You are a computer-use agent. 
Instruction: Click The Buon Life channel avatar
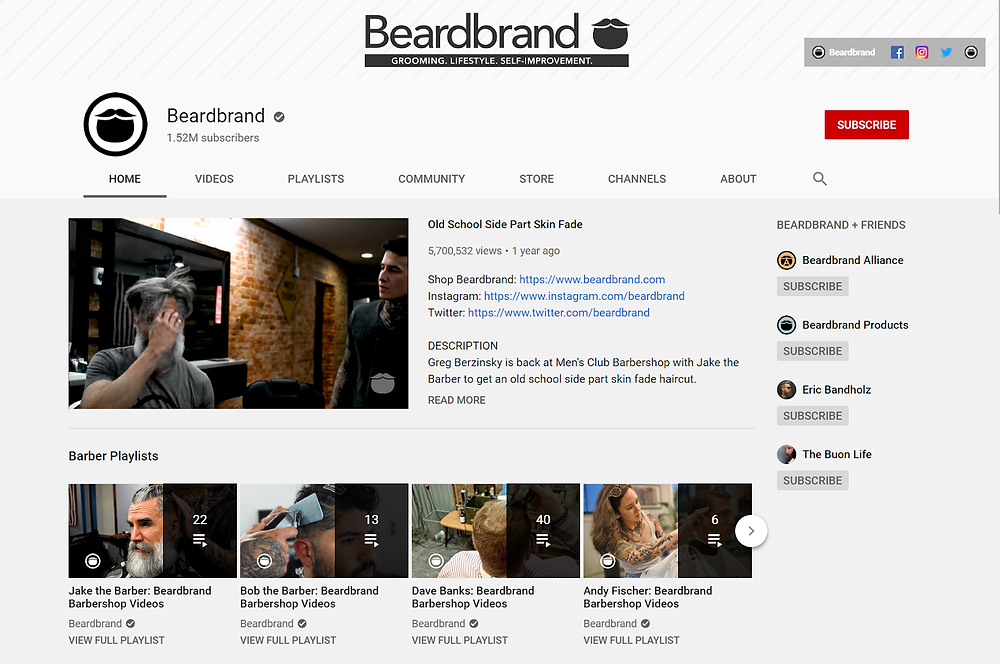pyautogui.click(x=786, y=454)
